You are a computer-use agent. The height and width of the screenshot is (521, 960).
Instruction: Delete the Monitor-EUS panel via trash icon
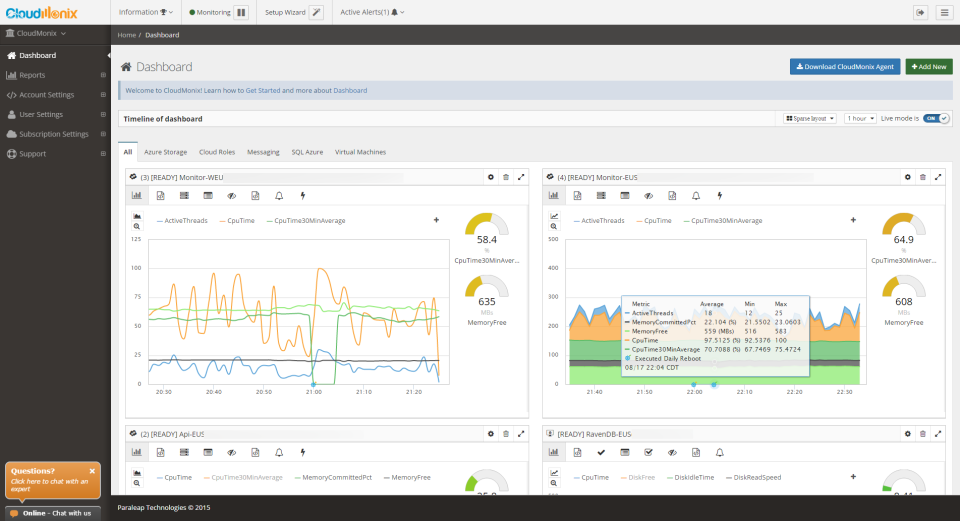tap(922, 176)
